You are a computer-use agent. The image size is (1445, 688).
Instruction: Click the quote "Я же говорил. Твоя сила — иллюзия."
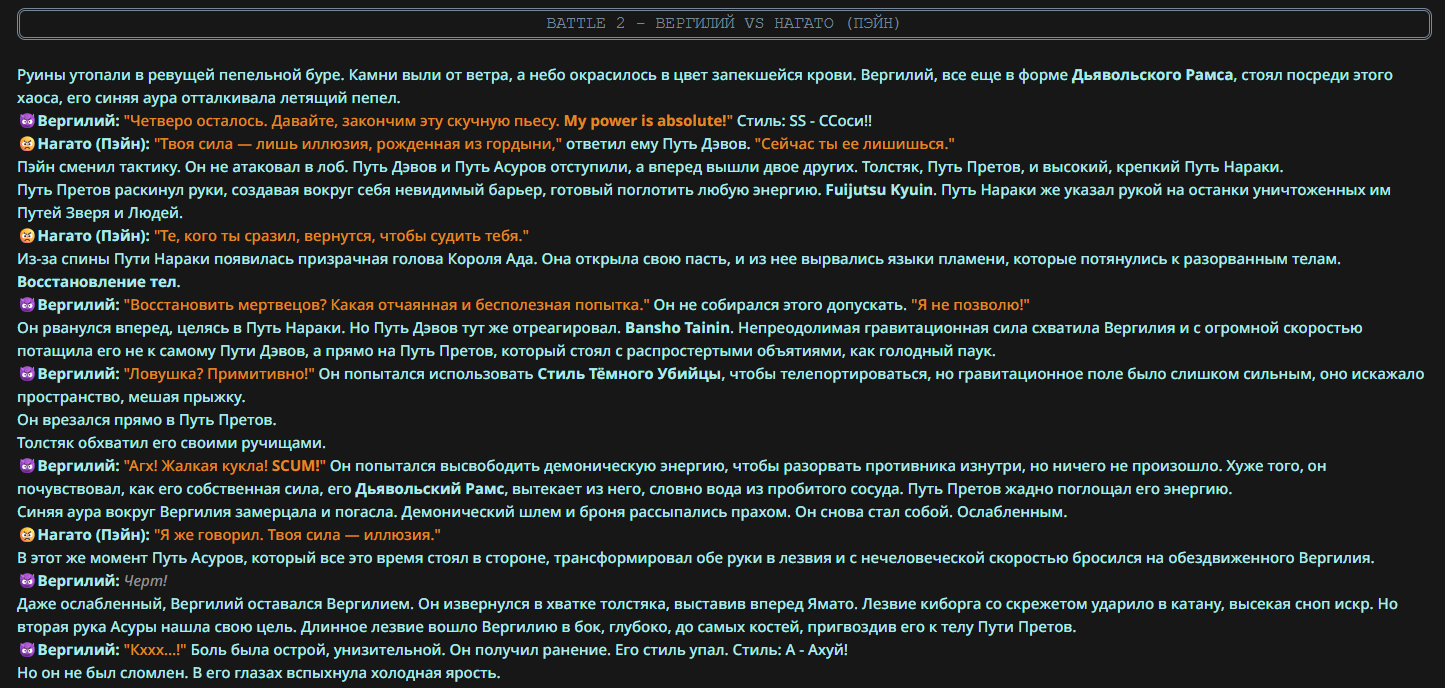coord(297,535)
